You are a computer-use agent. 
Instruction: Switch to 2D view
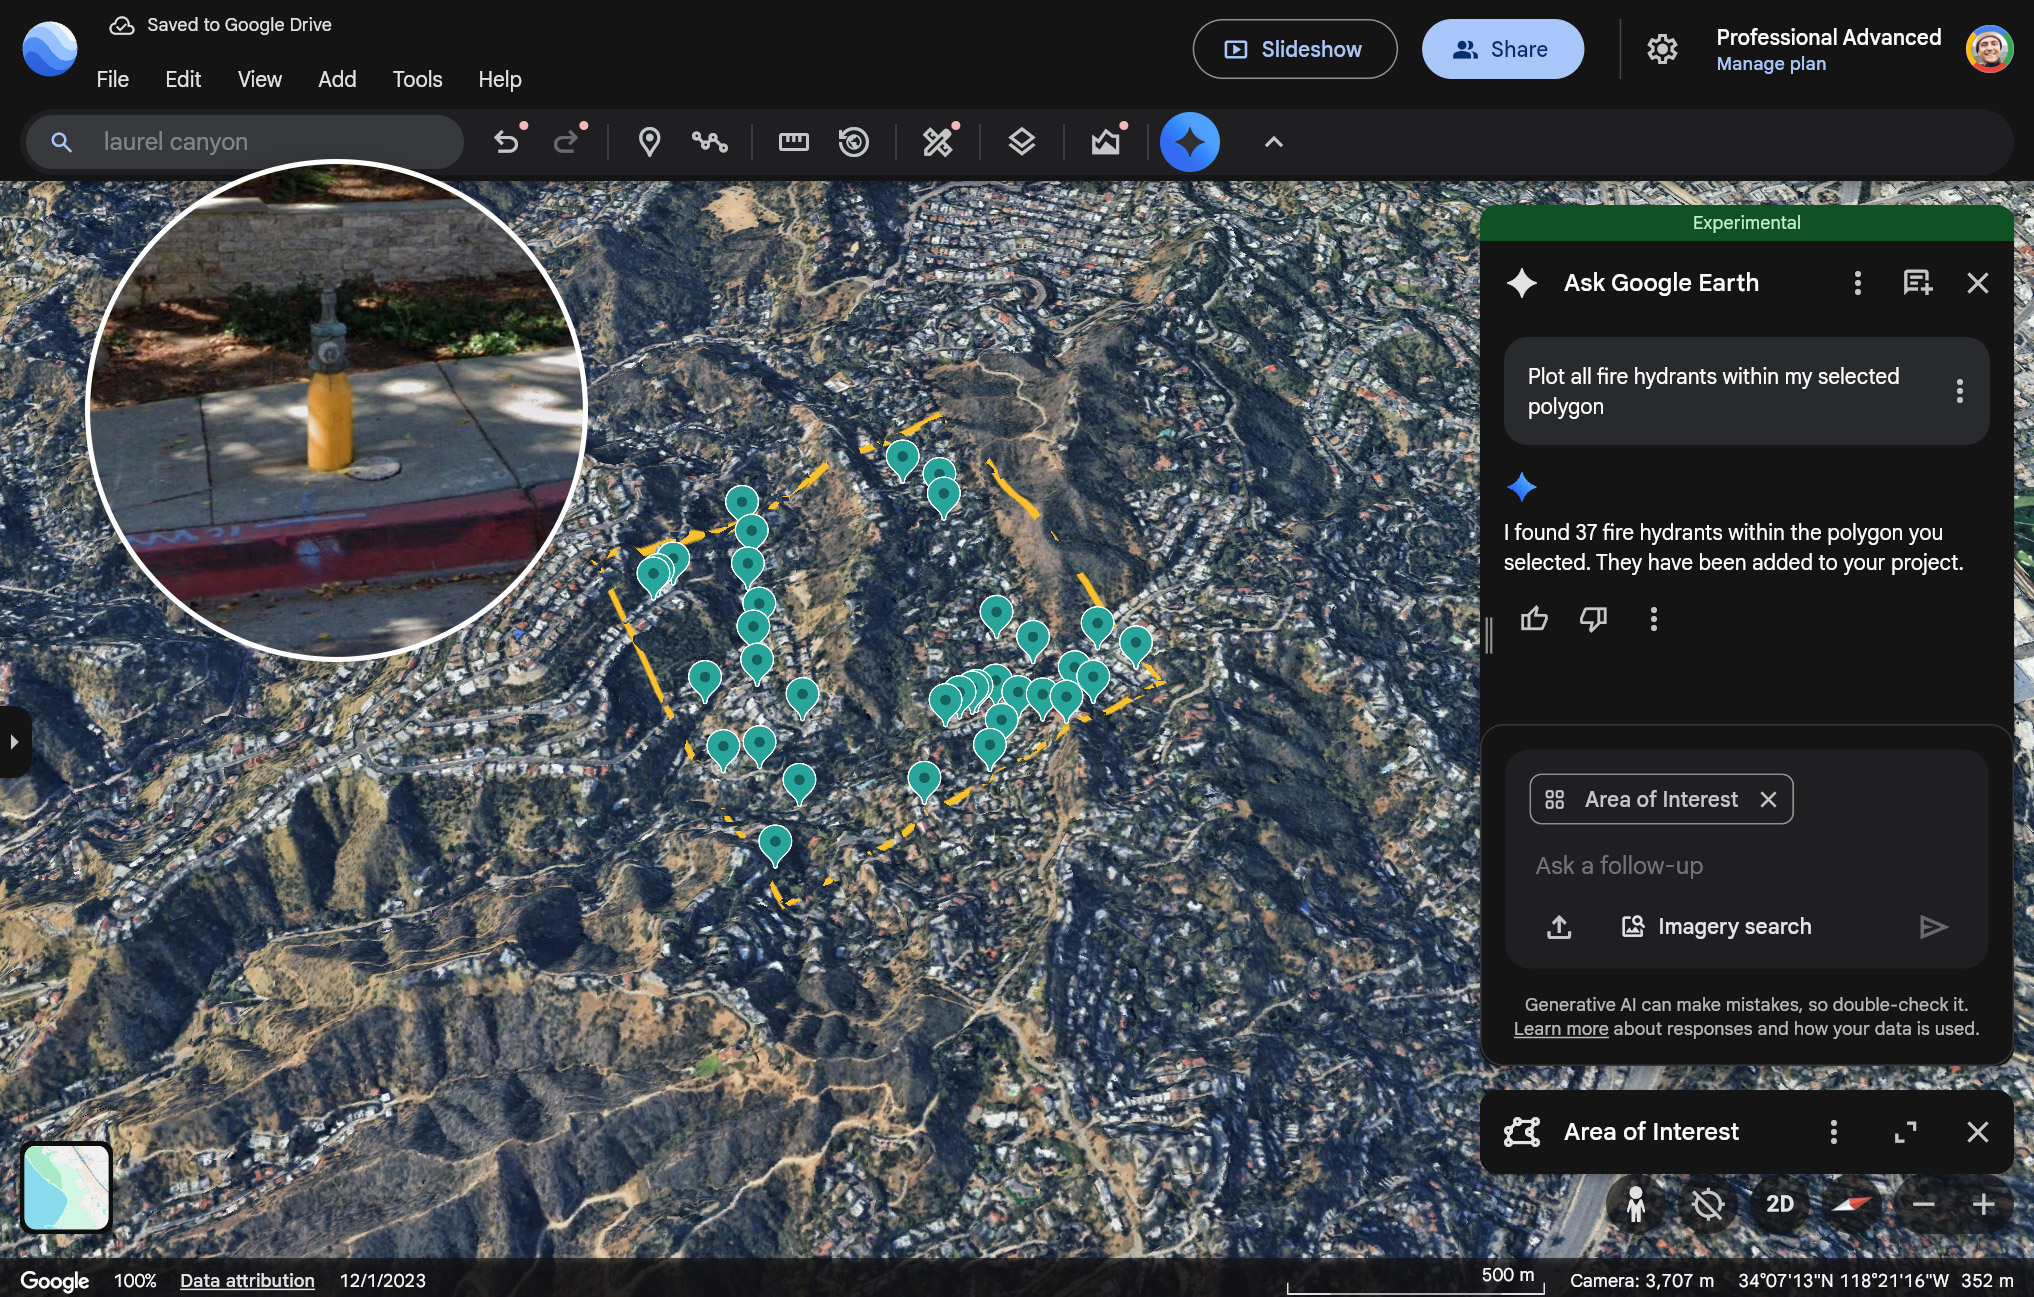pos(1779,1204)
